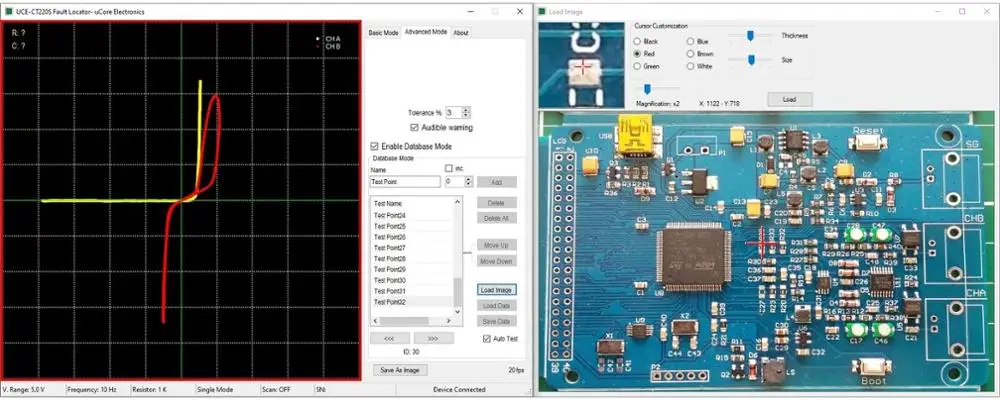Click the red crosshair marker on the PCB

[x=761, y=243]
